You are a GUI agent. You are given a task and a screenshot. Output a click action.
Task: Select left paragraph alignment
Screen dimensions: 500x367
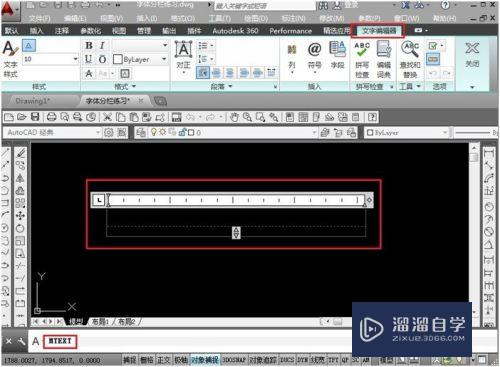(x=217, y=73)
